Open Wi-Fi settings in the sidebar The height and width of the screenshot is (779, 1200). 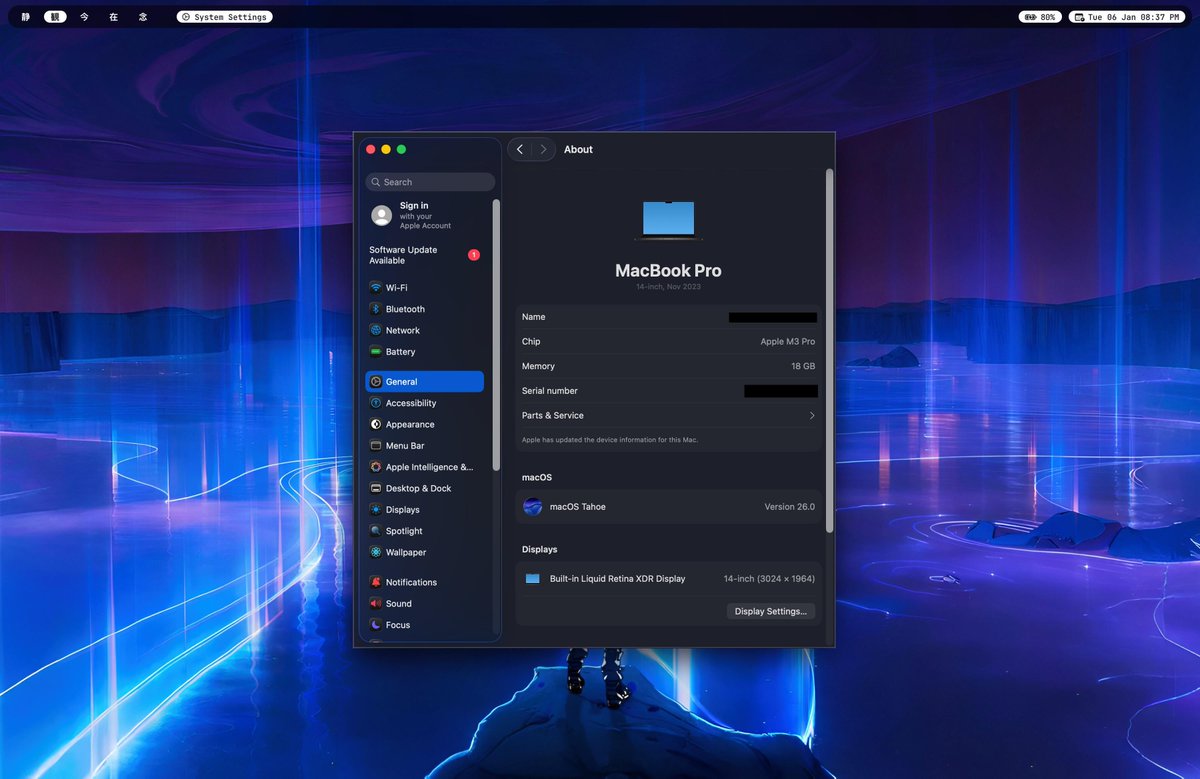[424, 288]
